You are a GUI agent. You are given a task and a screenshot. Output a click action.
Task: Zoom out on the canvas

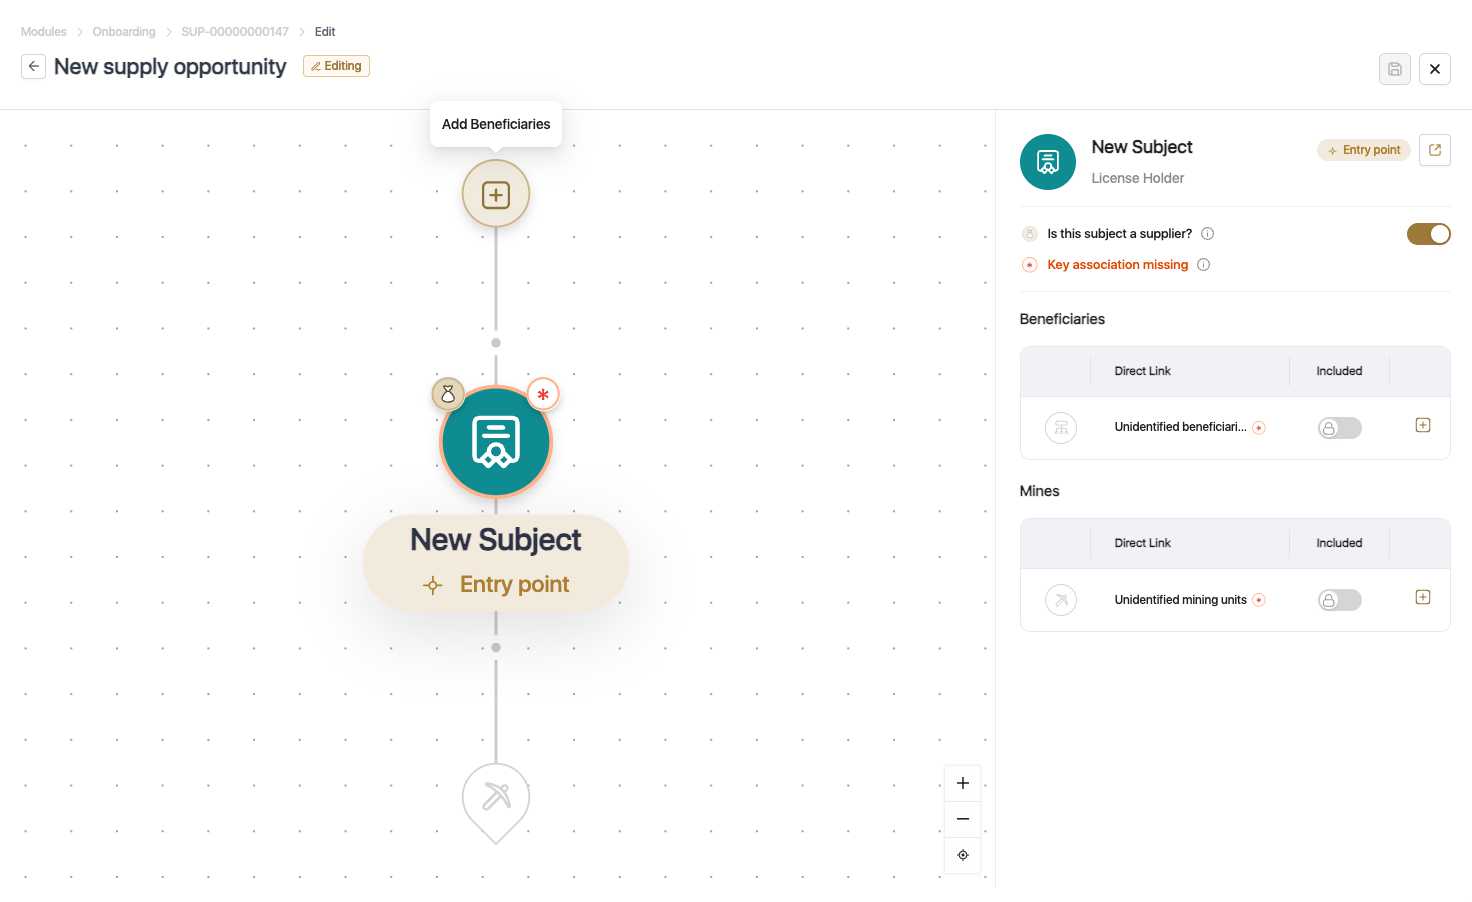pos(963,819)
